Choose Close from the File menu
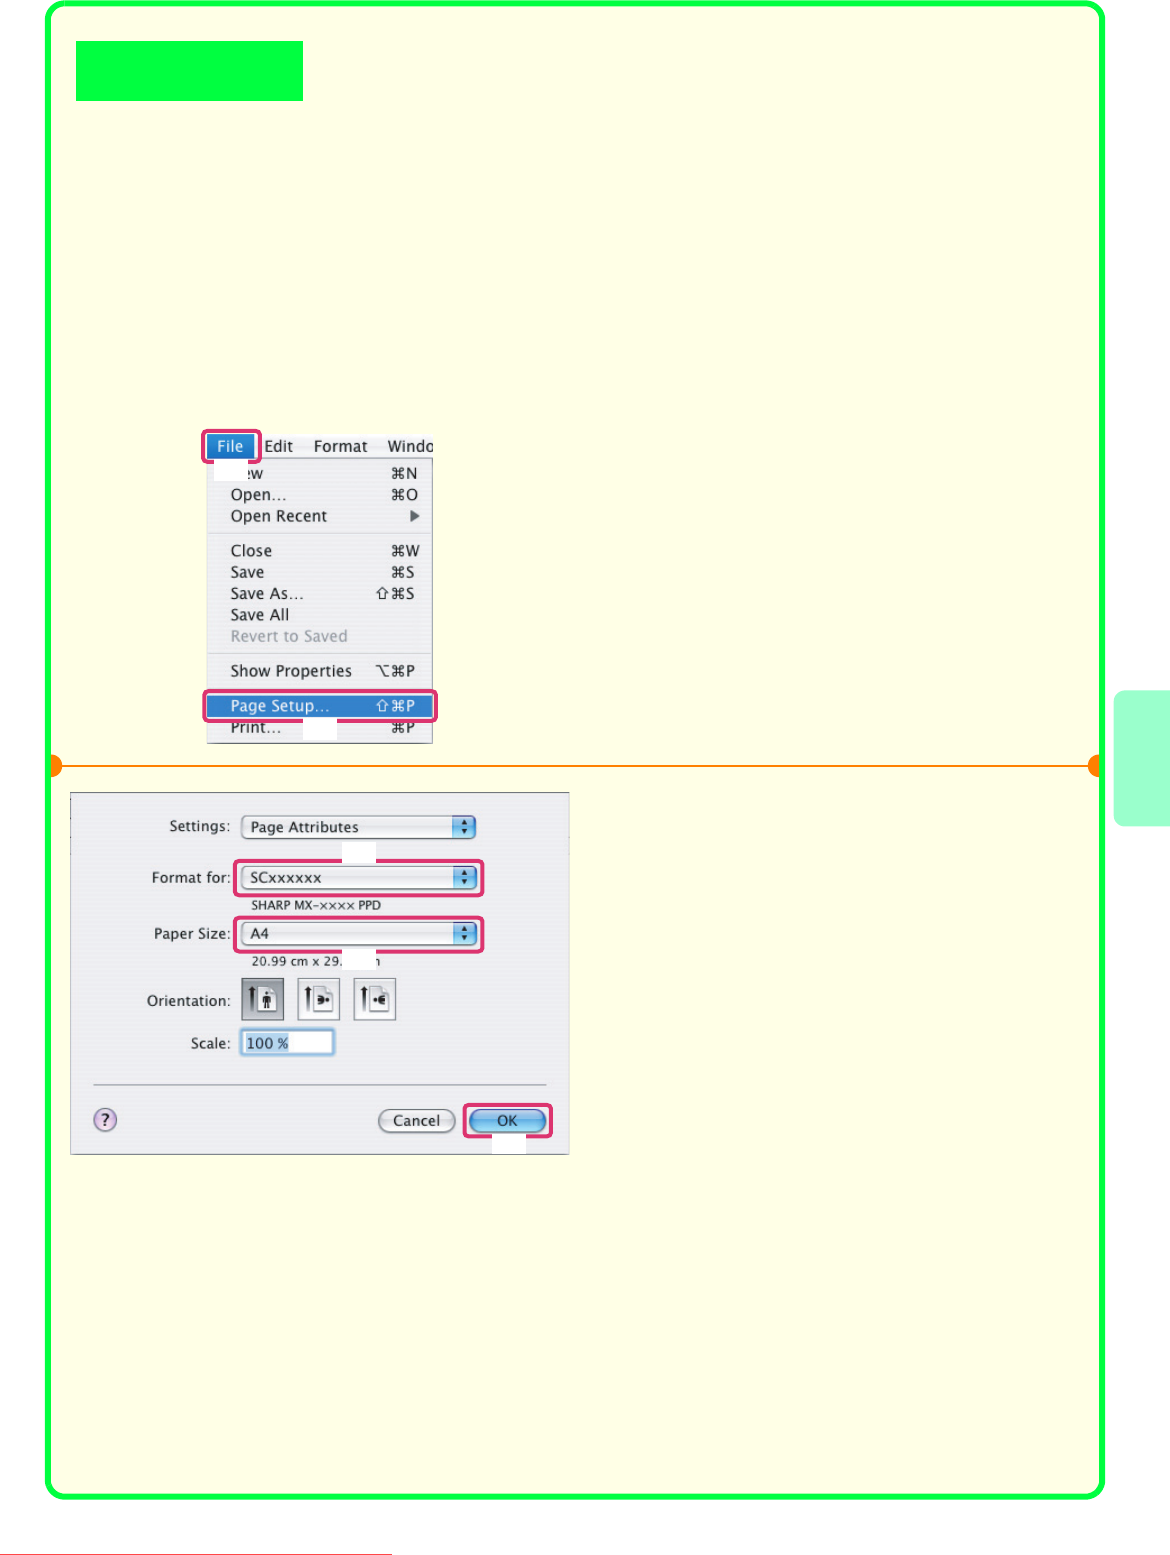1170x1555 pixels. pyautogui.click(x=251, y=551)
